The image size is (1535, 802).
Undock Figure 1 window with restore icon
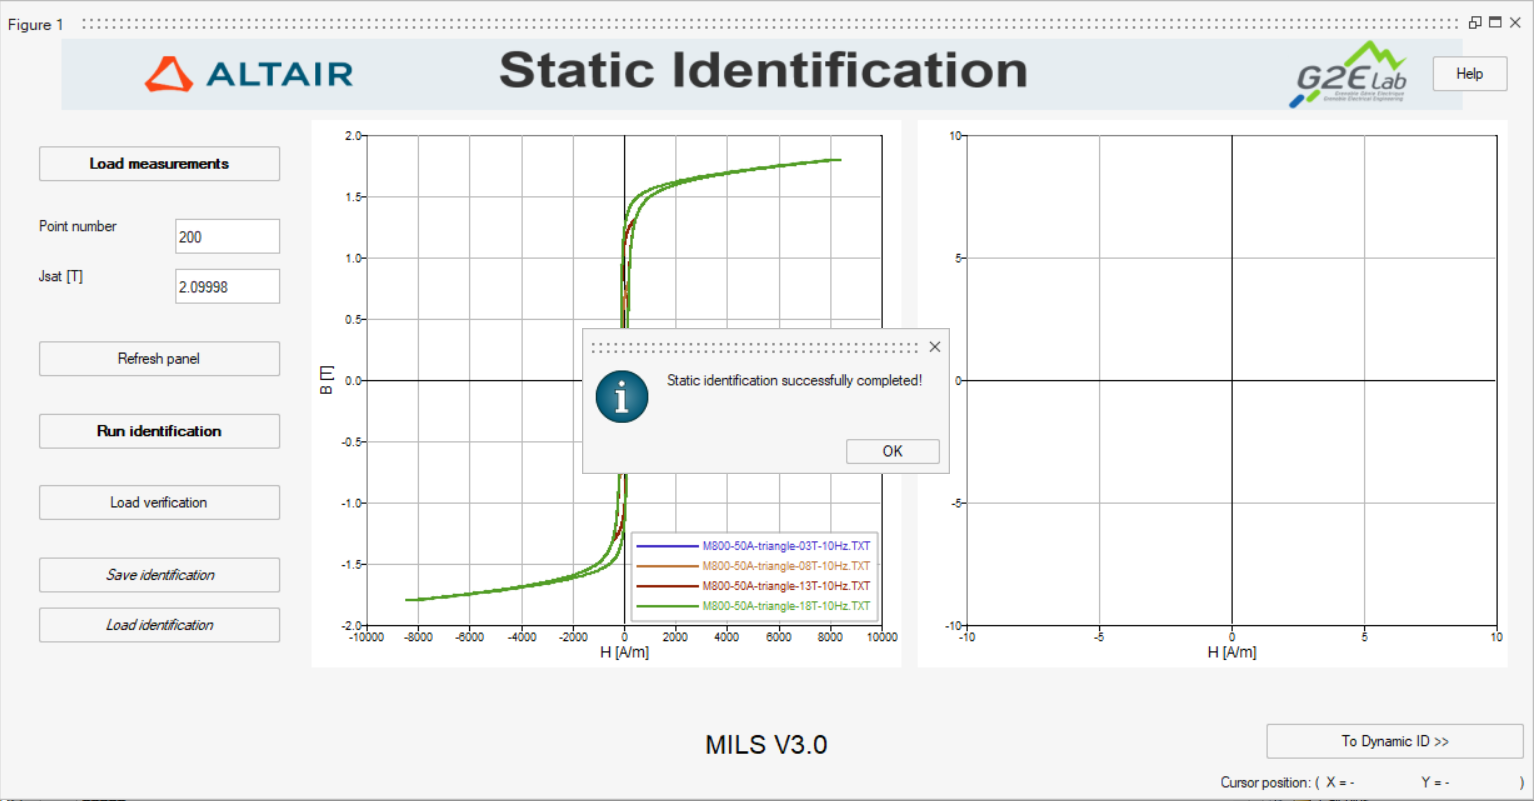[x=1475, y=23]
